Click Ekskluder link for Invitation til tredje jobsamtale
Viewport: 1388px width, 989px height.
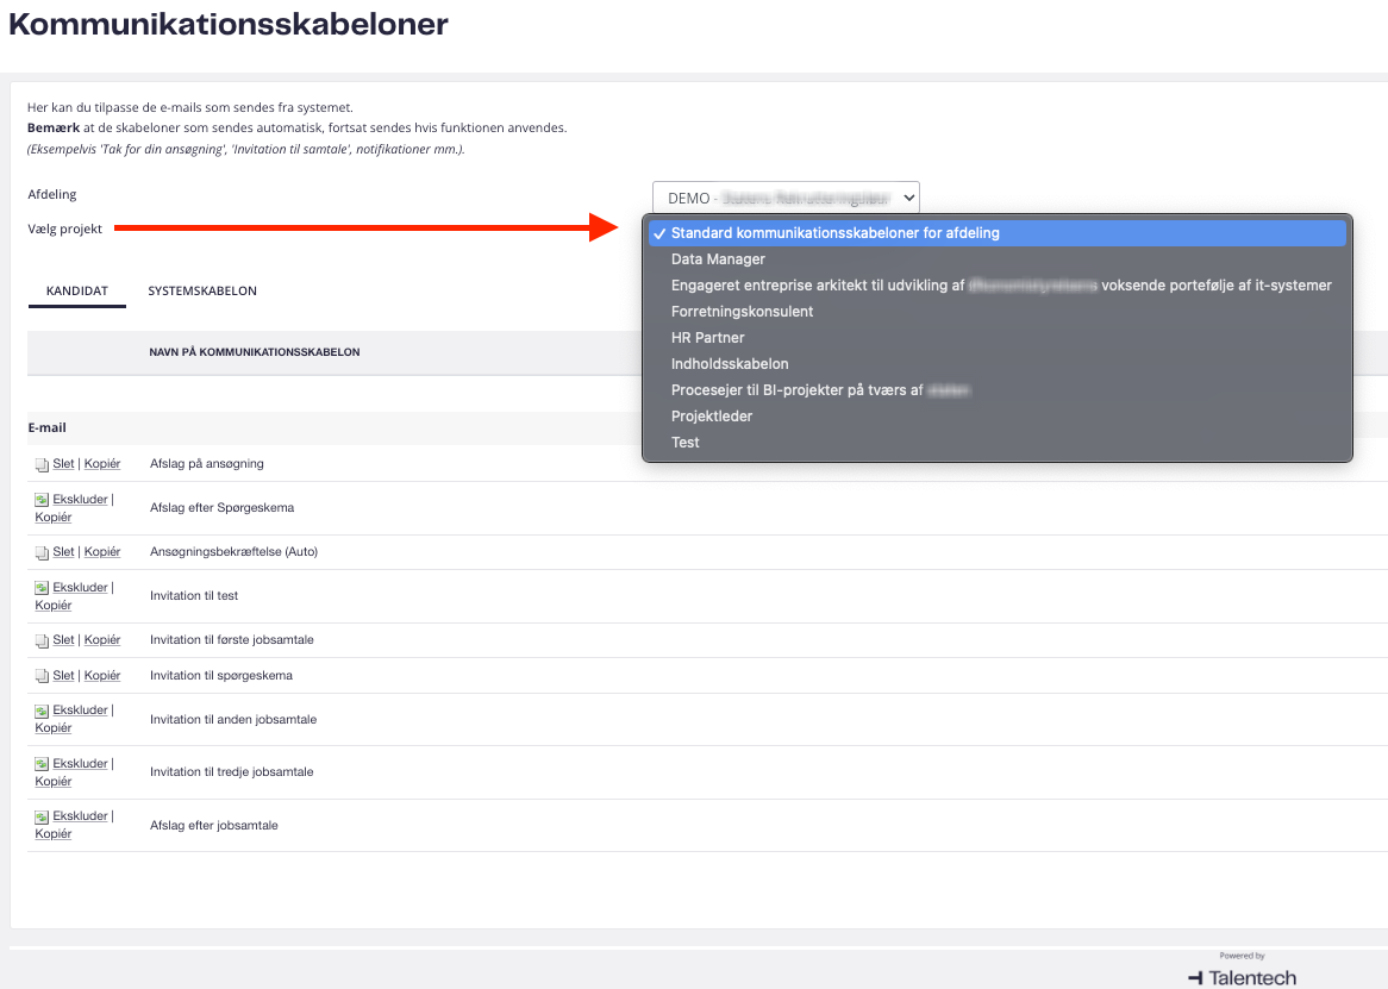click(x=80, y=764)
